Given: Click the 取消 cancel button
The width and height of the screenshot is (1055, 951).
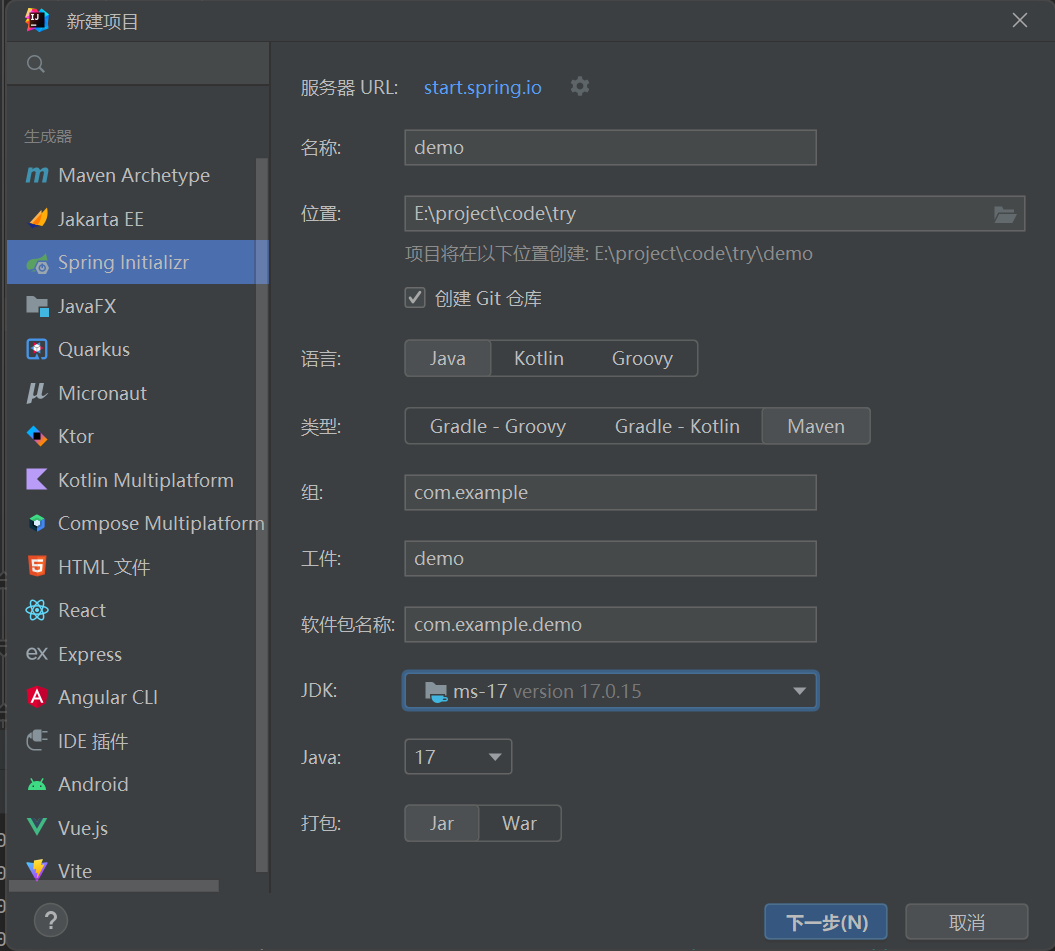Looking at the screenshot, I should (x=966, y=921).
